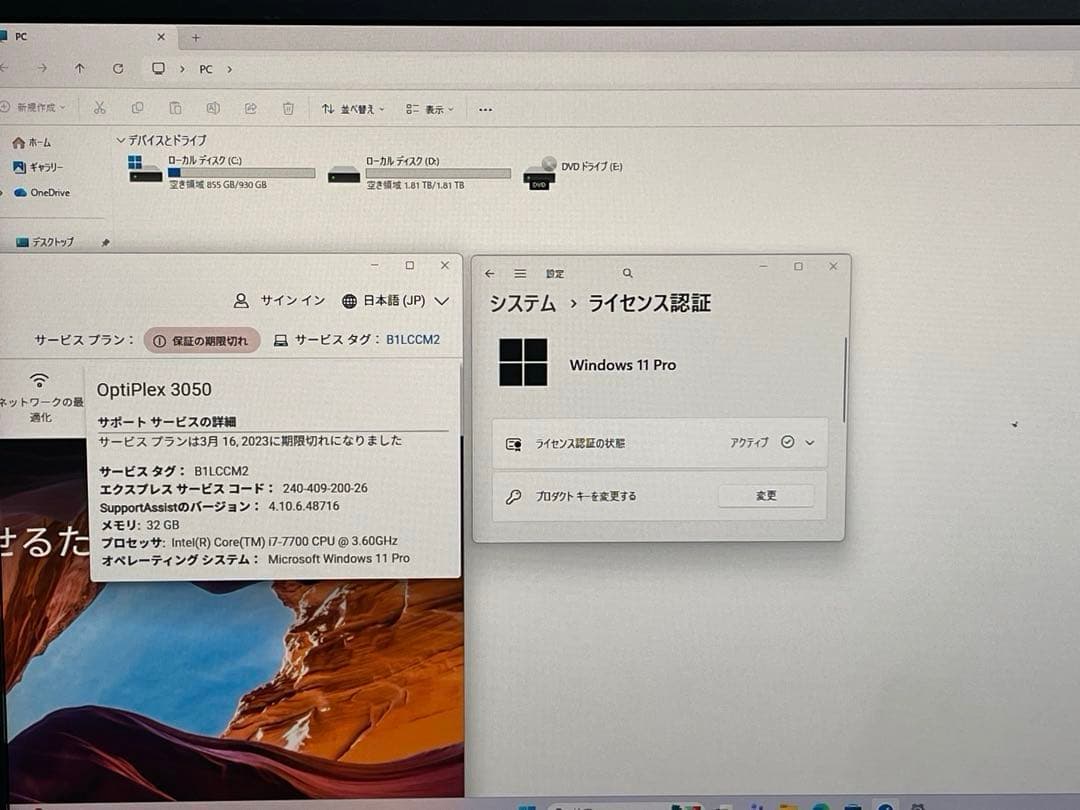The height and width of the screenshot is (810, 1080).
Task: Click the chevron after PC in address bar
Action: (229, 69)
